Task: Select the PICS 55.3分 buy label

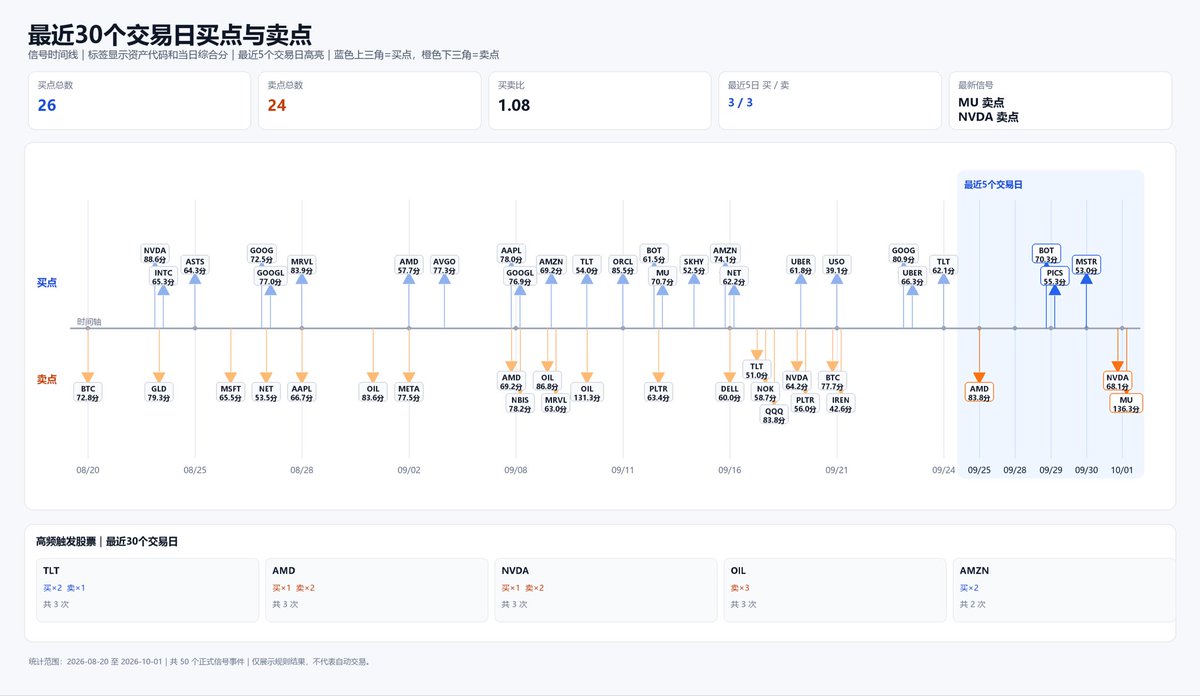Action: (x=1054, y=277)
